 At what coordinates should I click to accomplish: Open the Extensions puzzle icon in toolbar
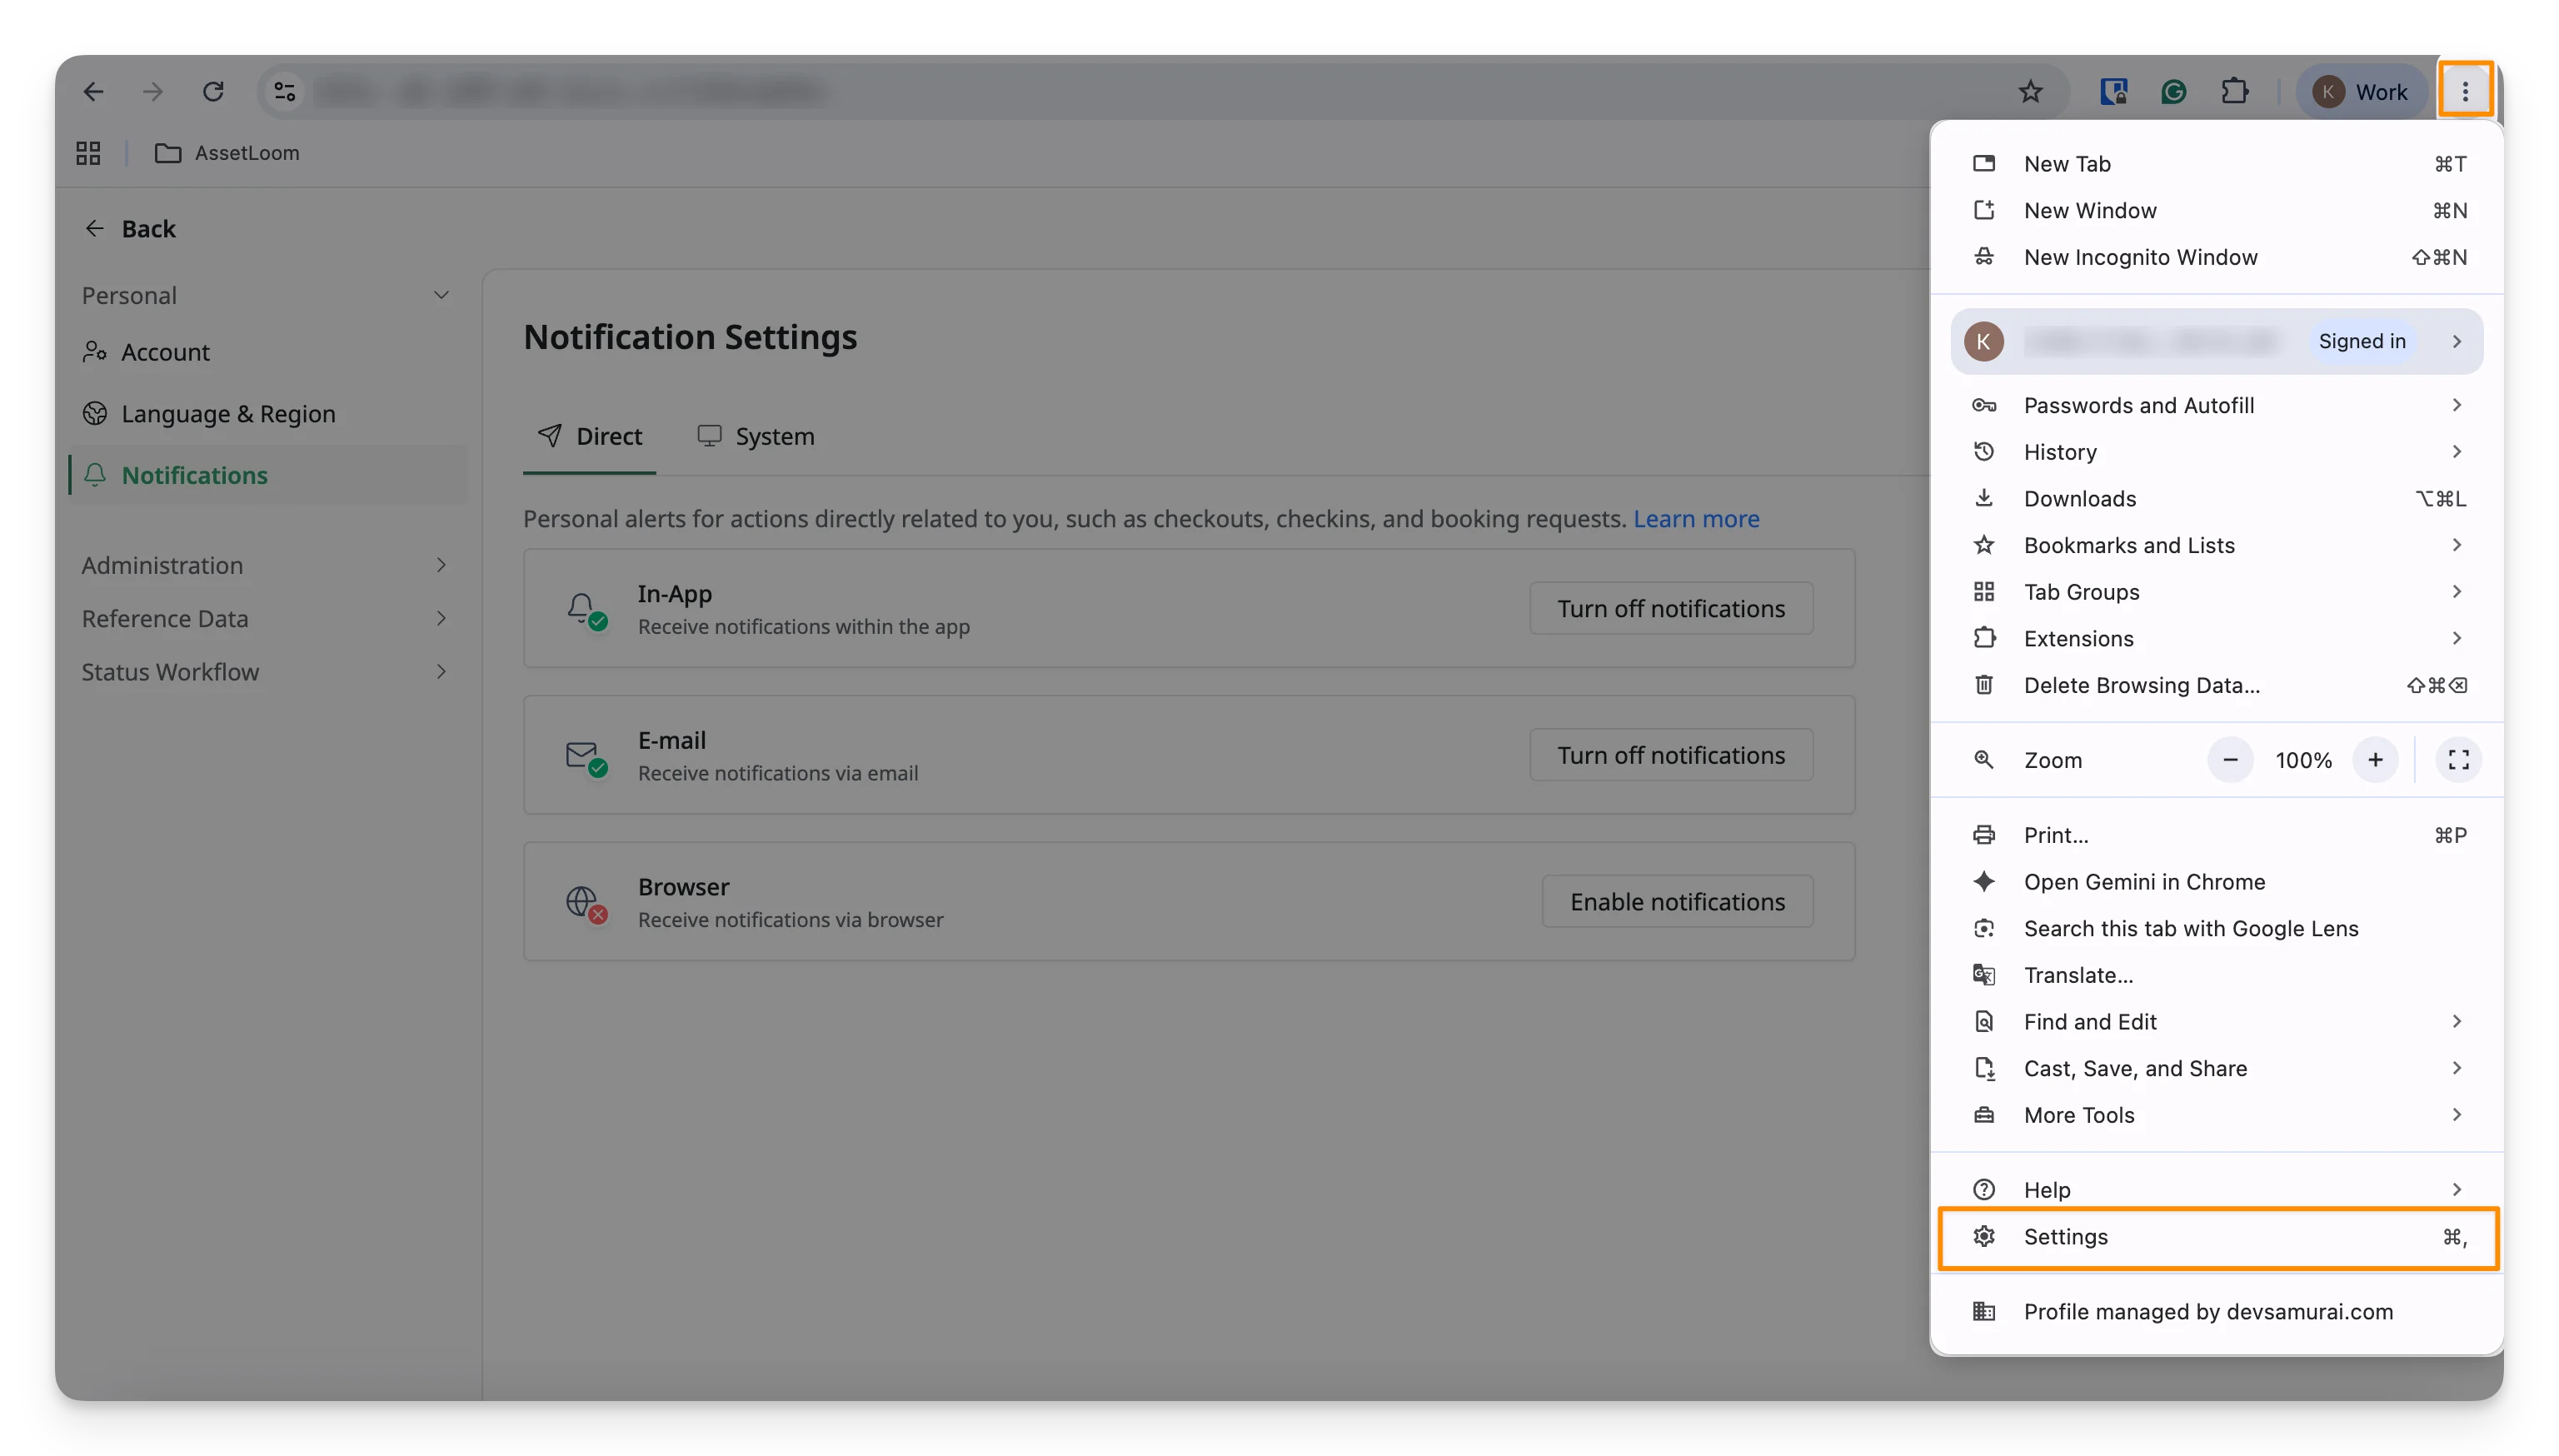point(2234,92)
